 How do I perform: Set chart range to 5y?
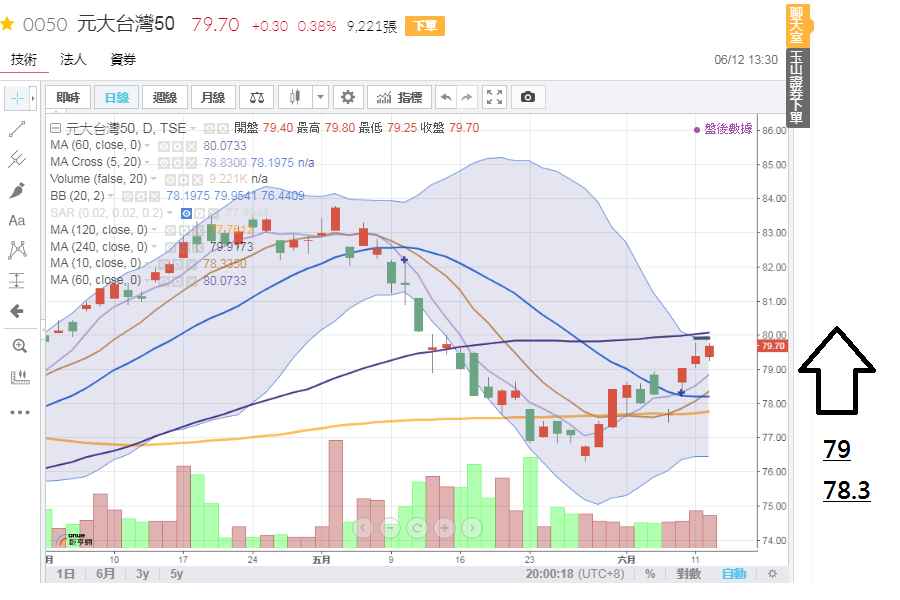click(x=176, y=574)
